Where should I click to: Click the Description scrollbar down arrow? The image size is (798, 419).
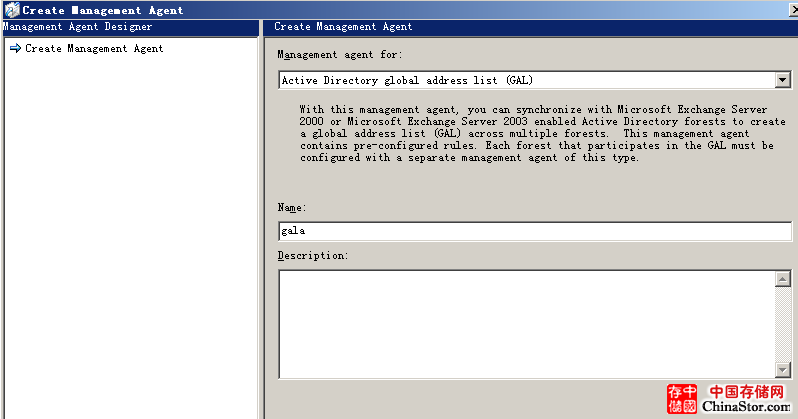[782, 369]
